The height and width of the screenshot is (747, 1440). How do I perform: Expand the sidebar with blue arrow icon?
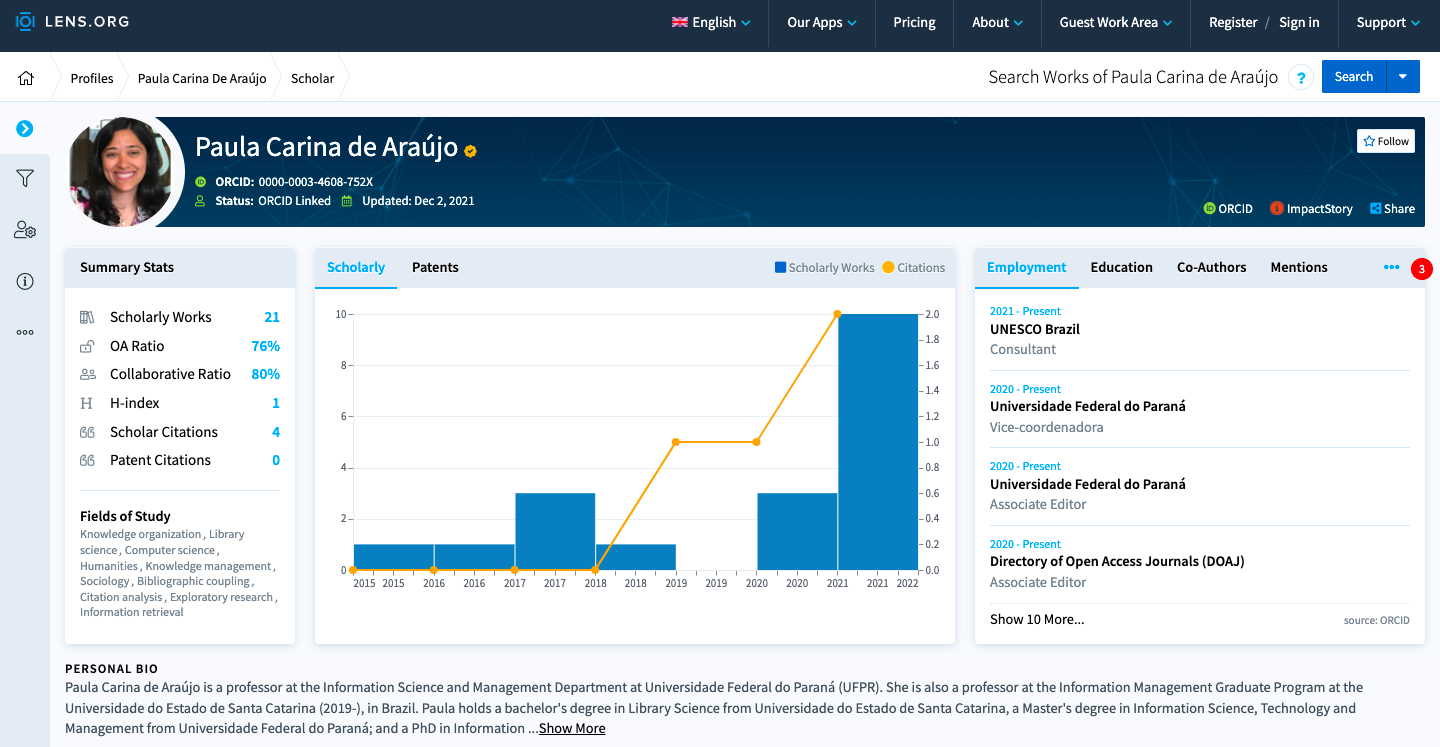25,128
